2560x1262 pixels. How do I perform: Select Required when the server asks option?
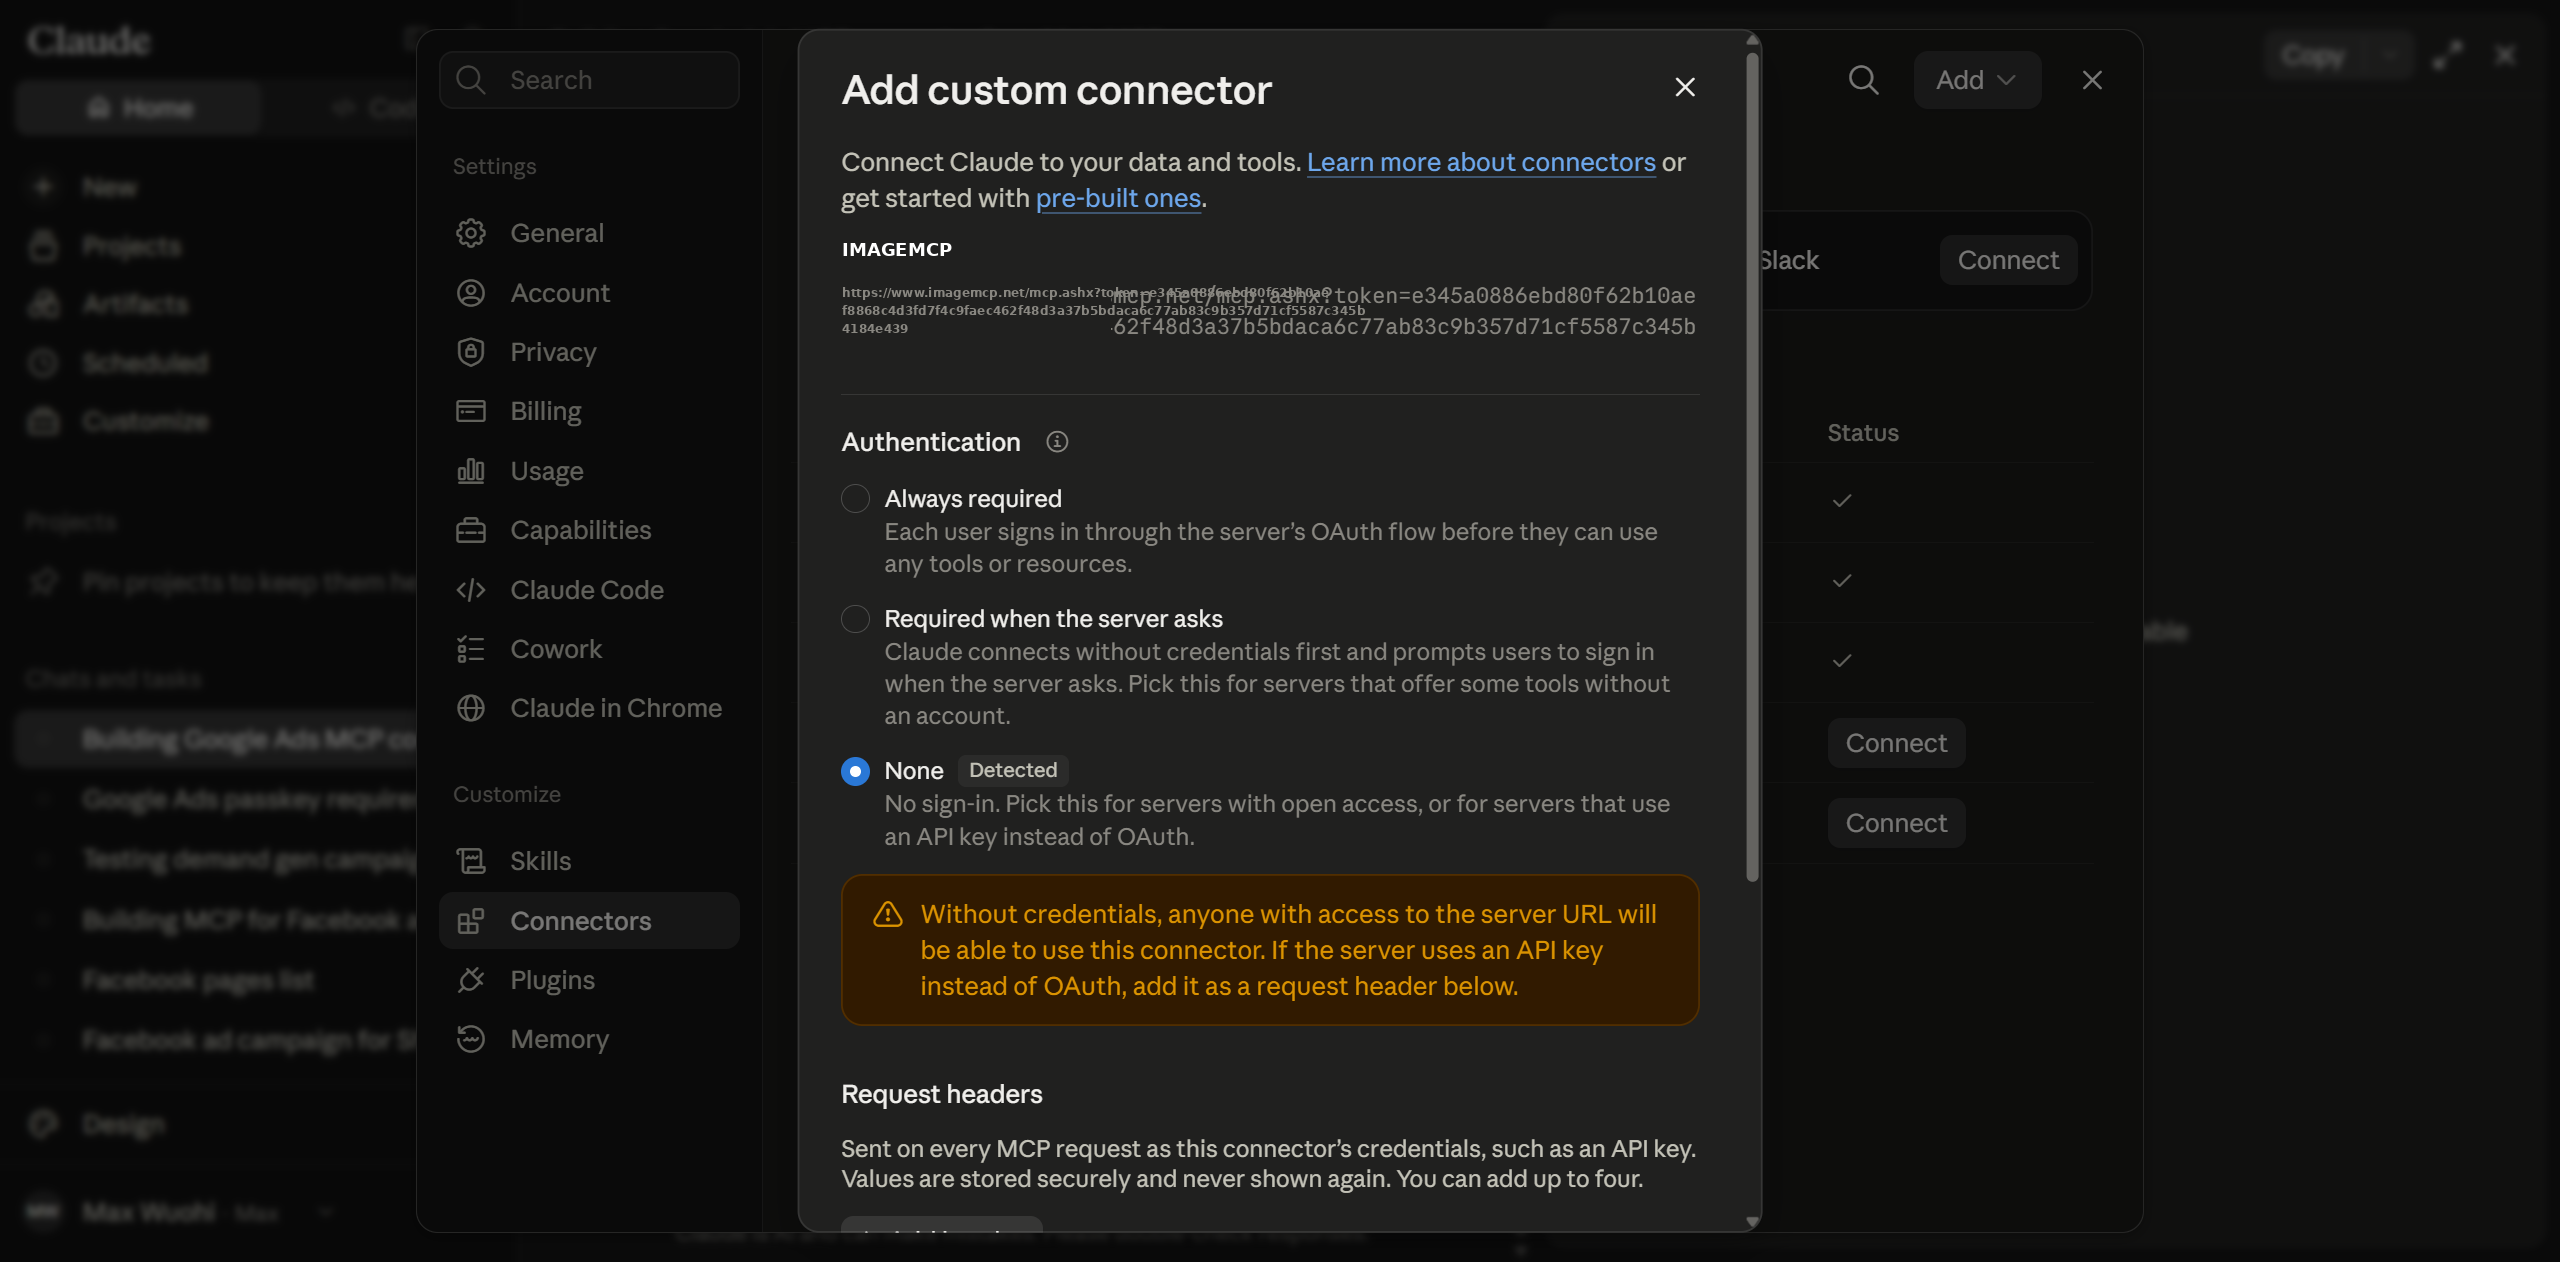click(855, 619)
